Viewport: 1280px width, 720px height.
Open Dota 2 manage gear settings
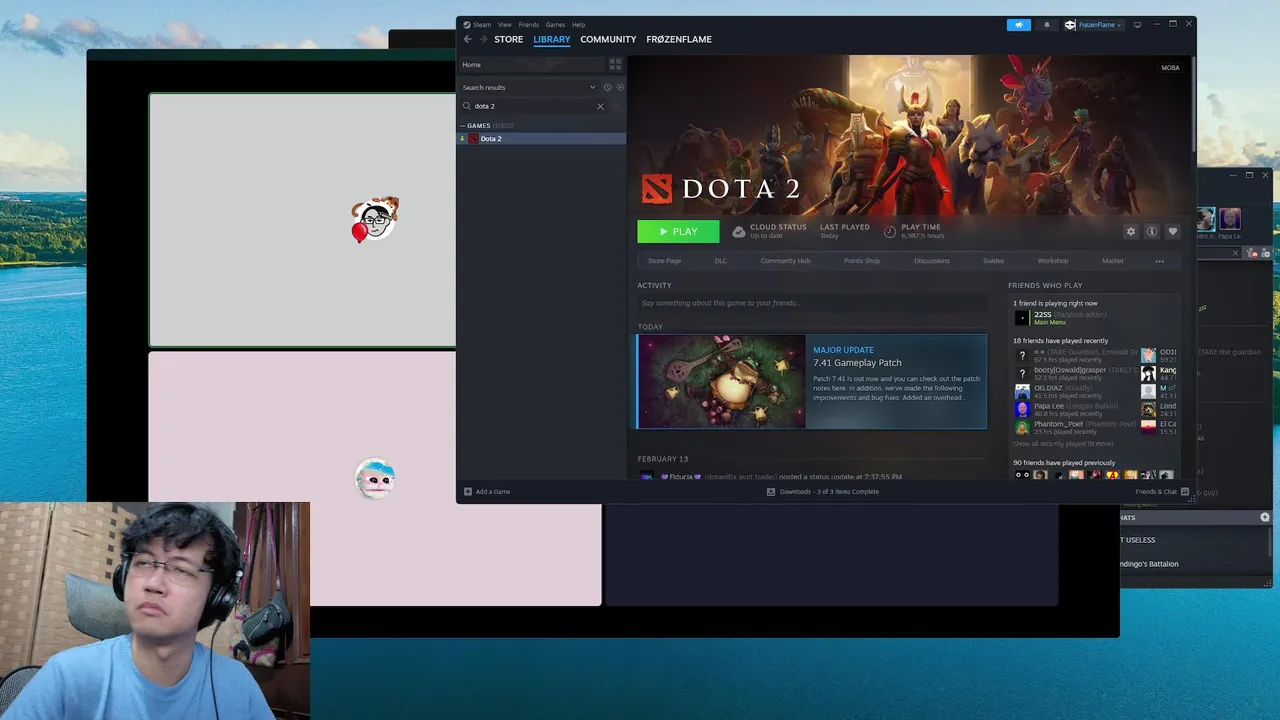(x=1131, y=231)
